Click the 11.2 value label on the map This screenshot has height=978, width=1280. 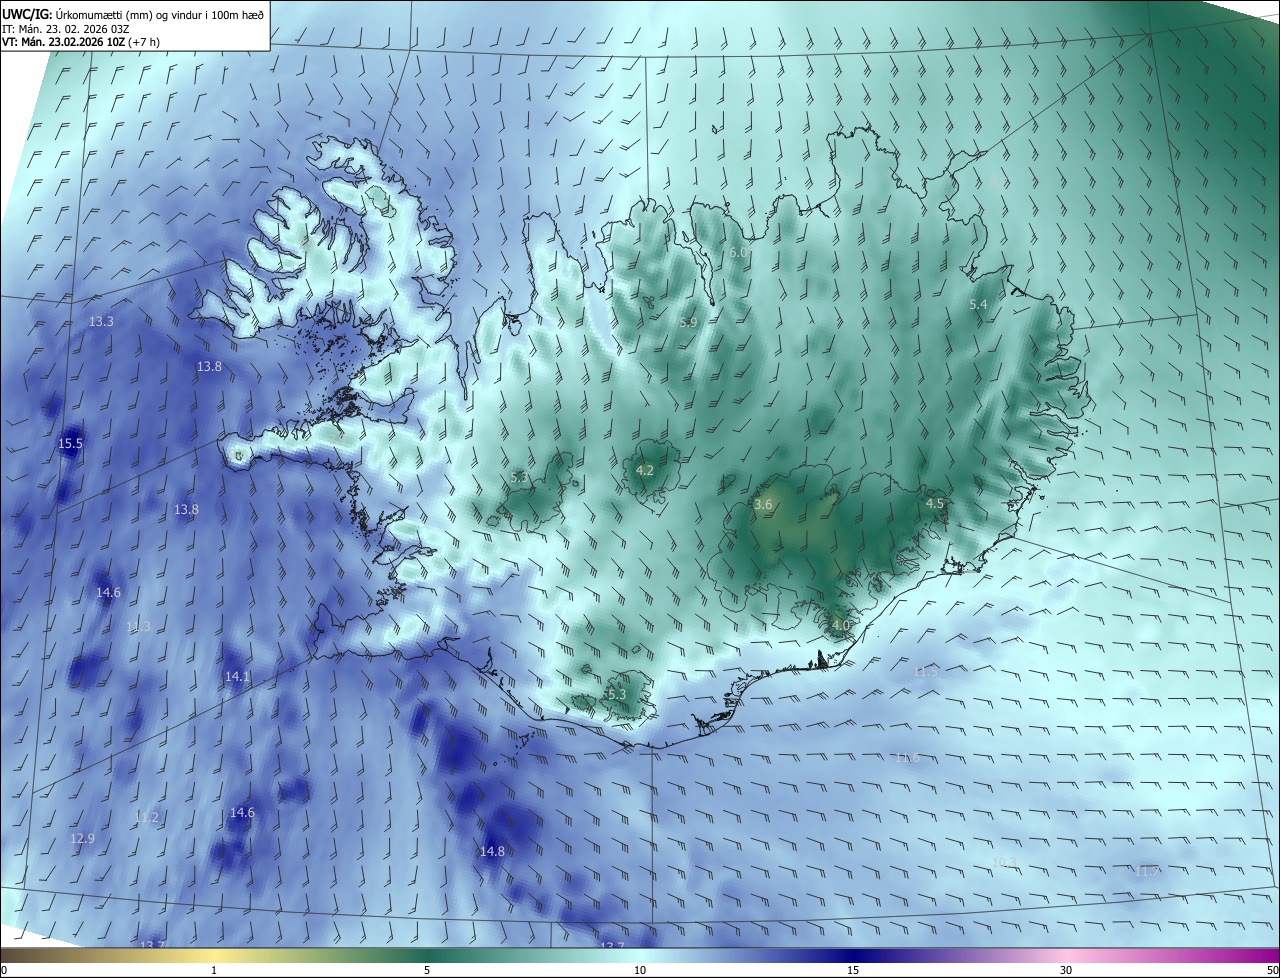point(146,817)
